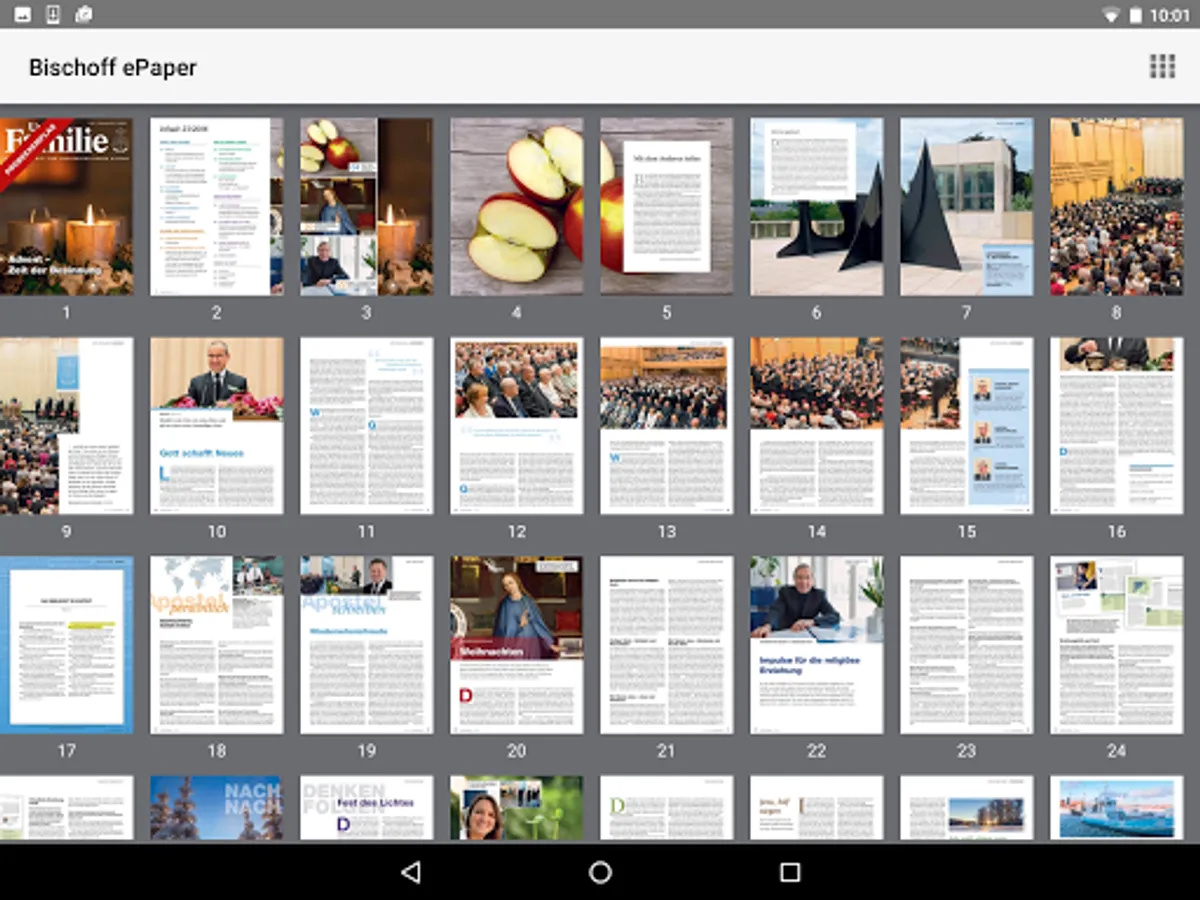Tap the battery status icon
Screen dimensions: 1200x900
point(1136,15)
